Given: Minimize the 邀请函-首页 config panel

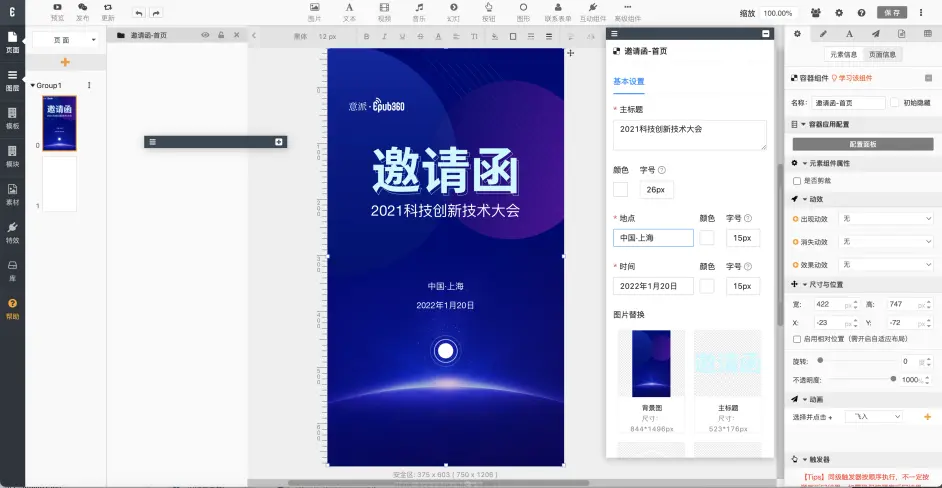Looking at the screenshot, I should 765,34.
